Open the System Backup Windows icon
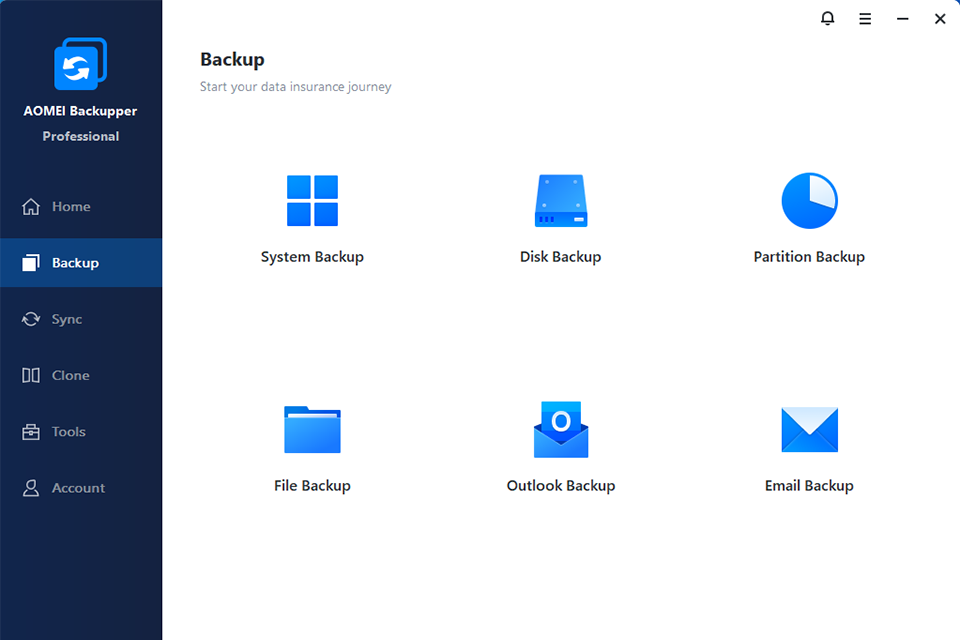 click(312, 201)
